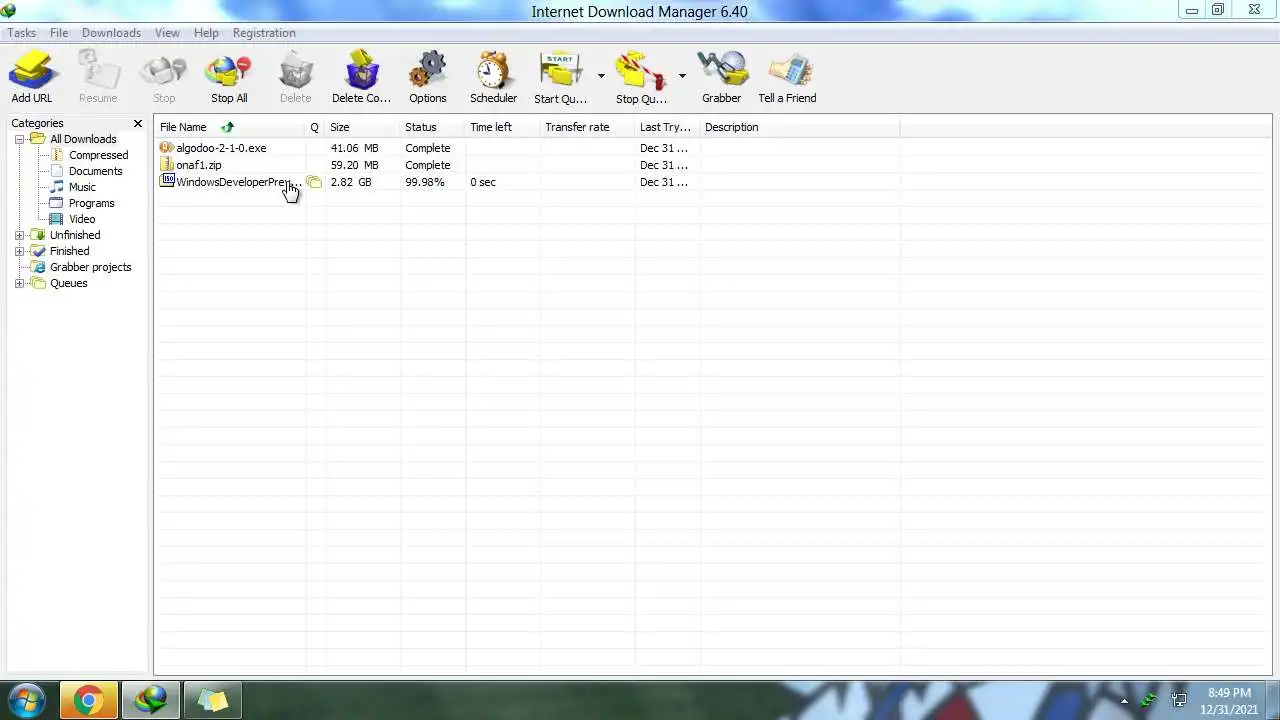Open the file explorer taskbar icon

(x=213, y=700)
